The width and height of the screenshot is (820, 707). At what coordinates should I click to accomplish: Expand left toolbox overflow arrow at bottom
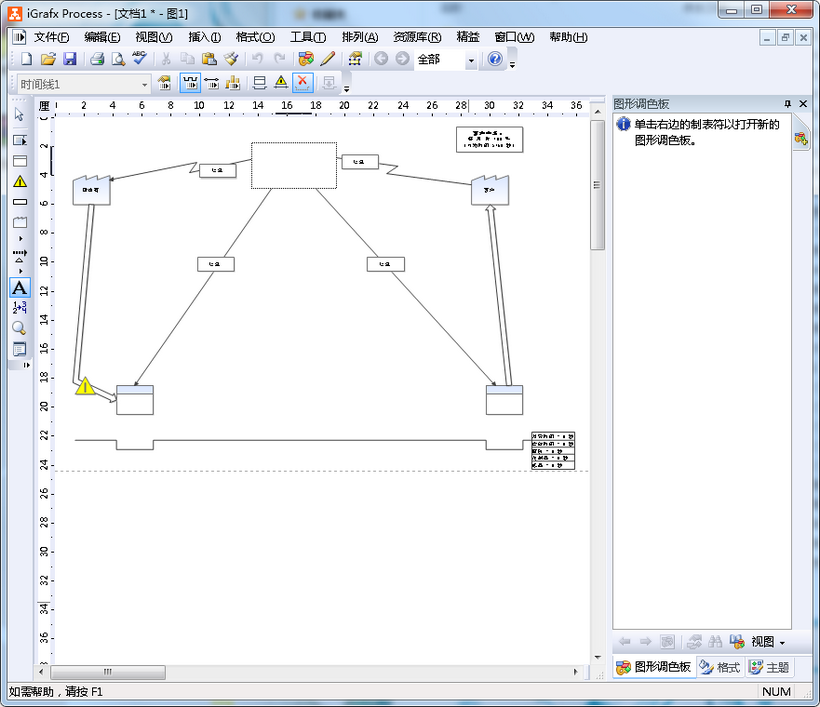click(26, 365)
